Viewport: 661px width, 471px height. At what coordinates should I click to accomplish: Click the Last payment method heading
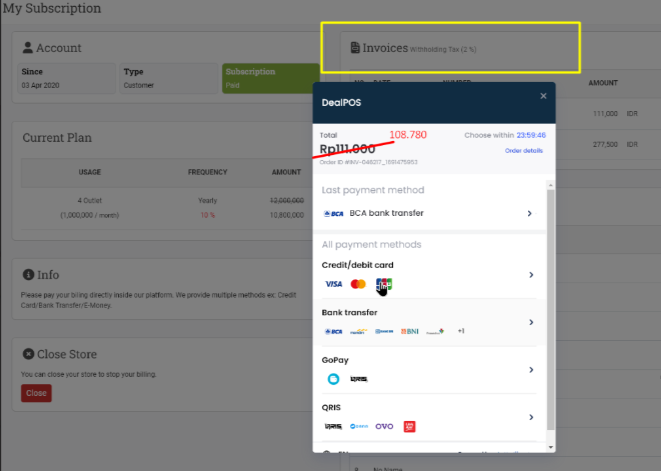(x=373, y=190)
